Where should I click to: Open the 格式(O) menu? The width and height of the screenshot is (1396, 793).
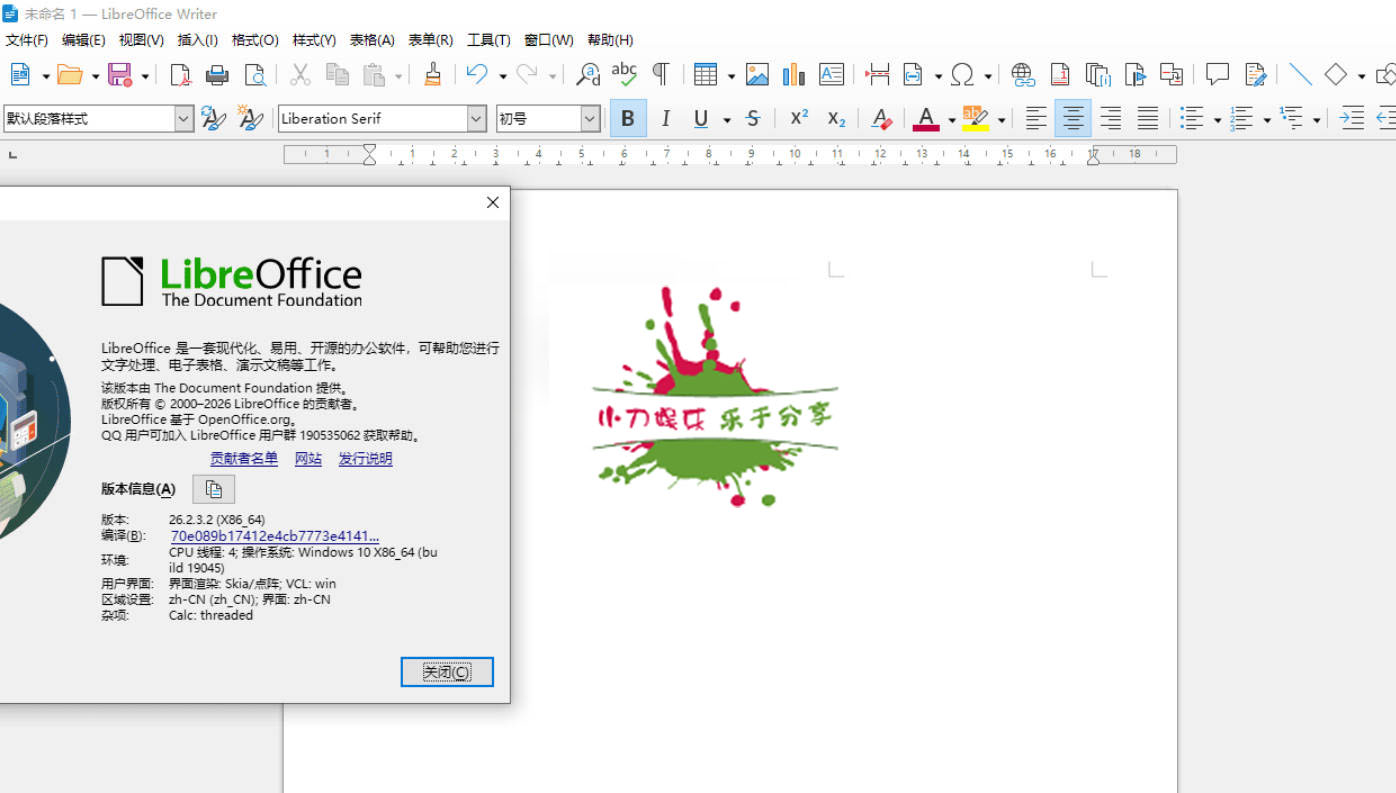point(255,40)
